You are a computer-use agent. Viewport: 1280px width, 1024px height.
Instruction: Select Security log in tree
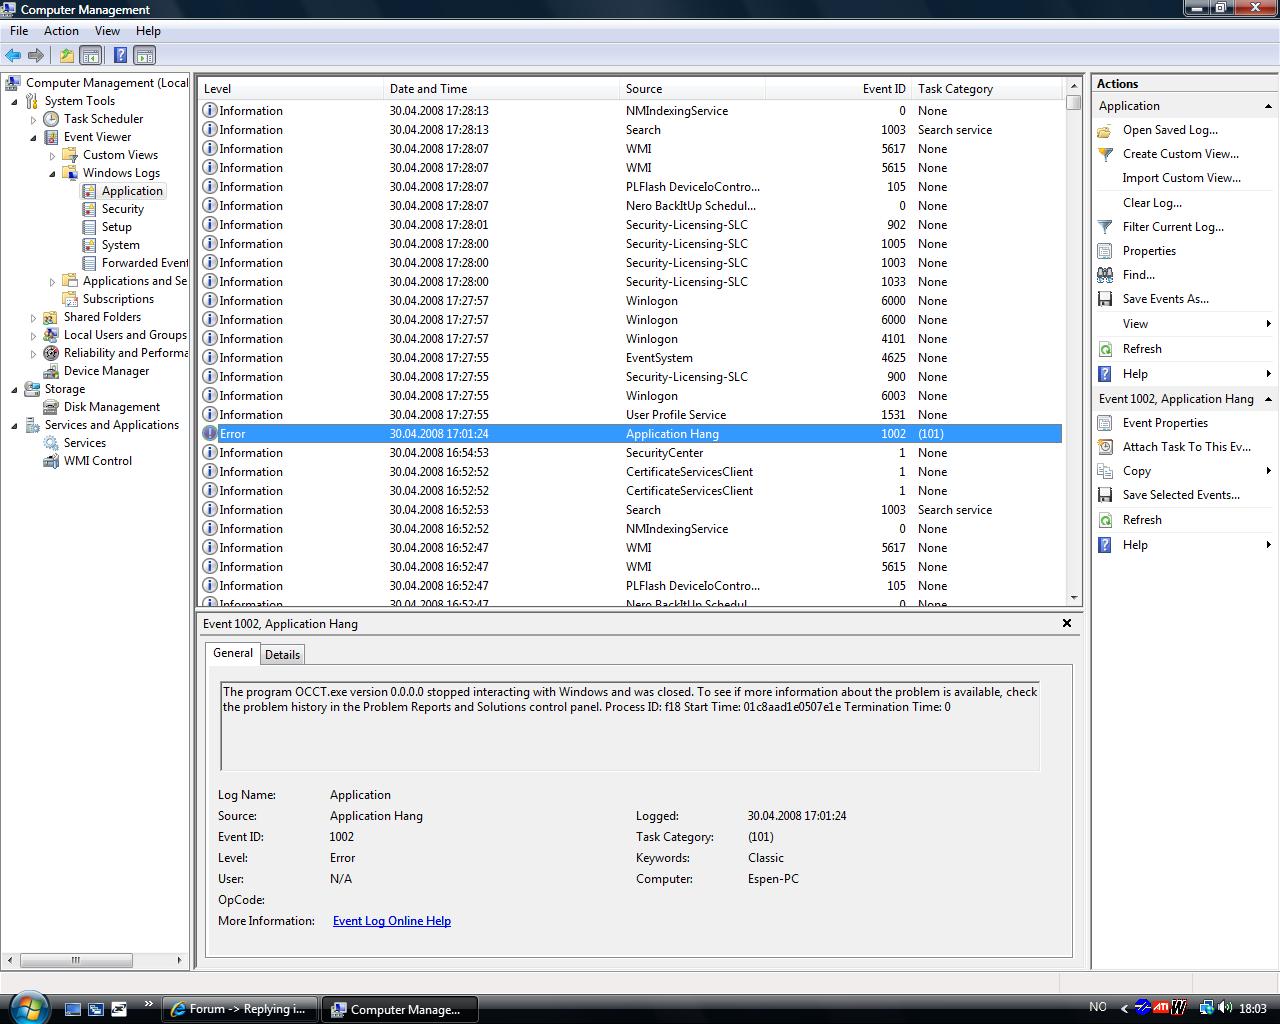(x=123, y=209)
